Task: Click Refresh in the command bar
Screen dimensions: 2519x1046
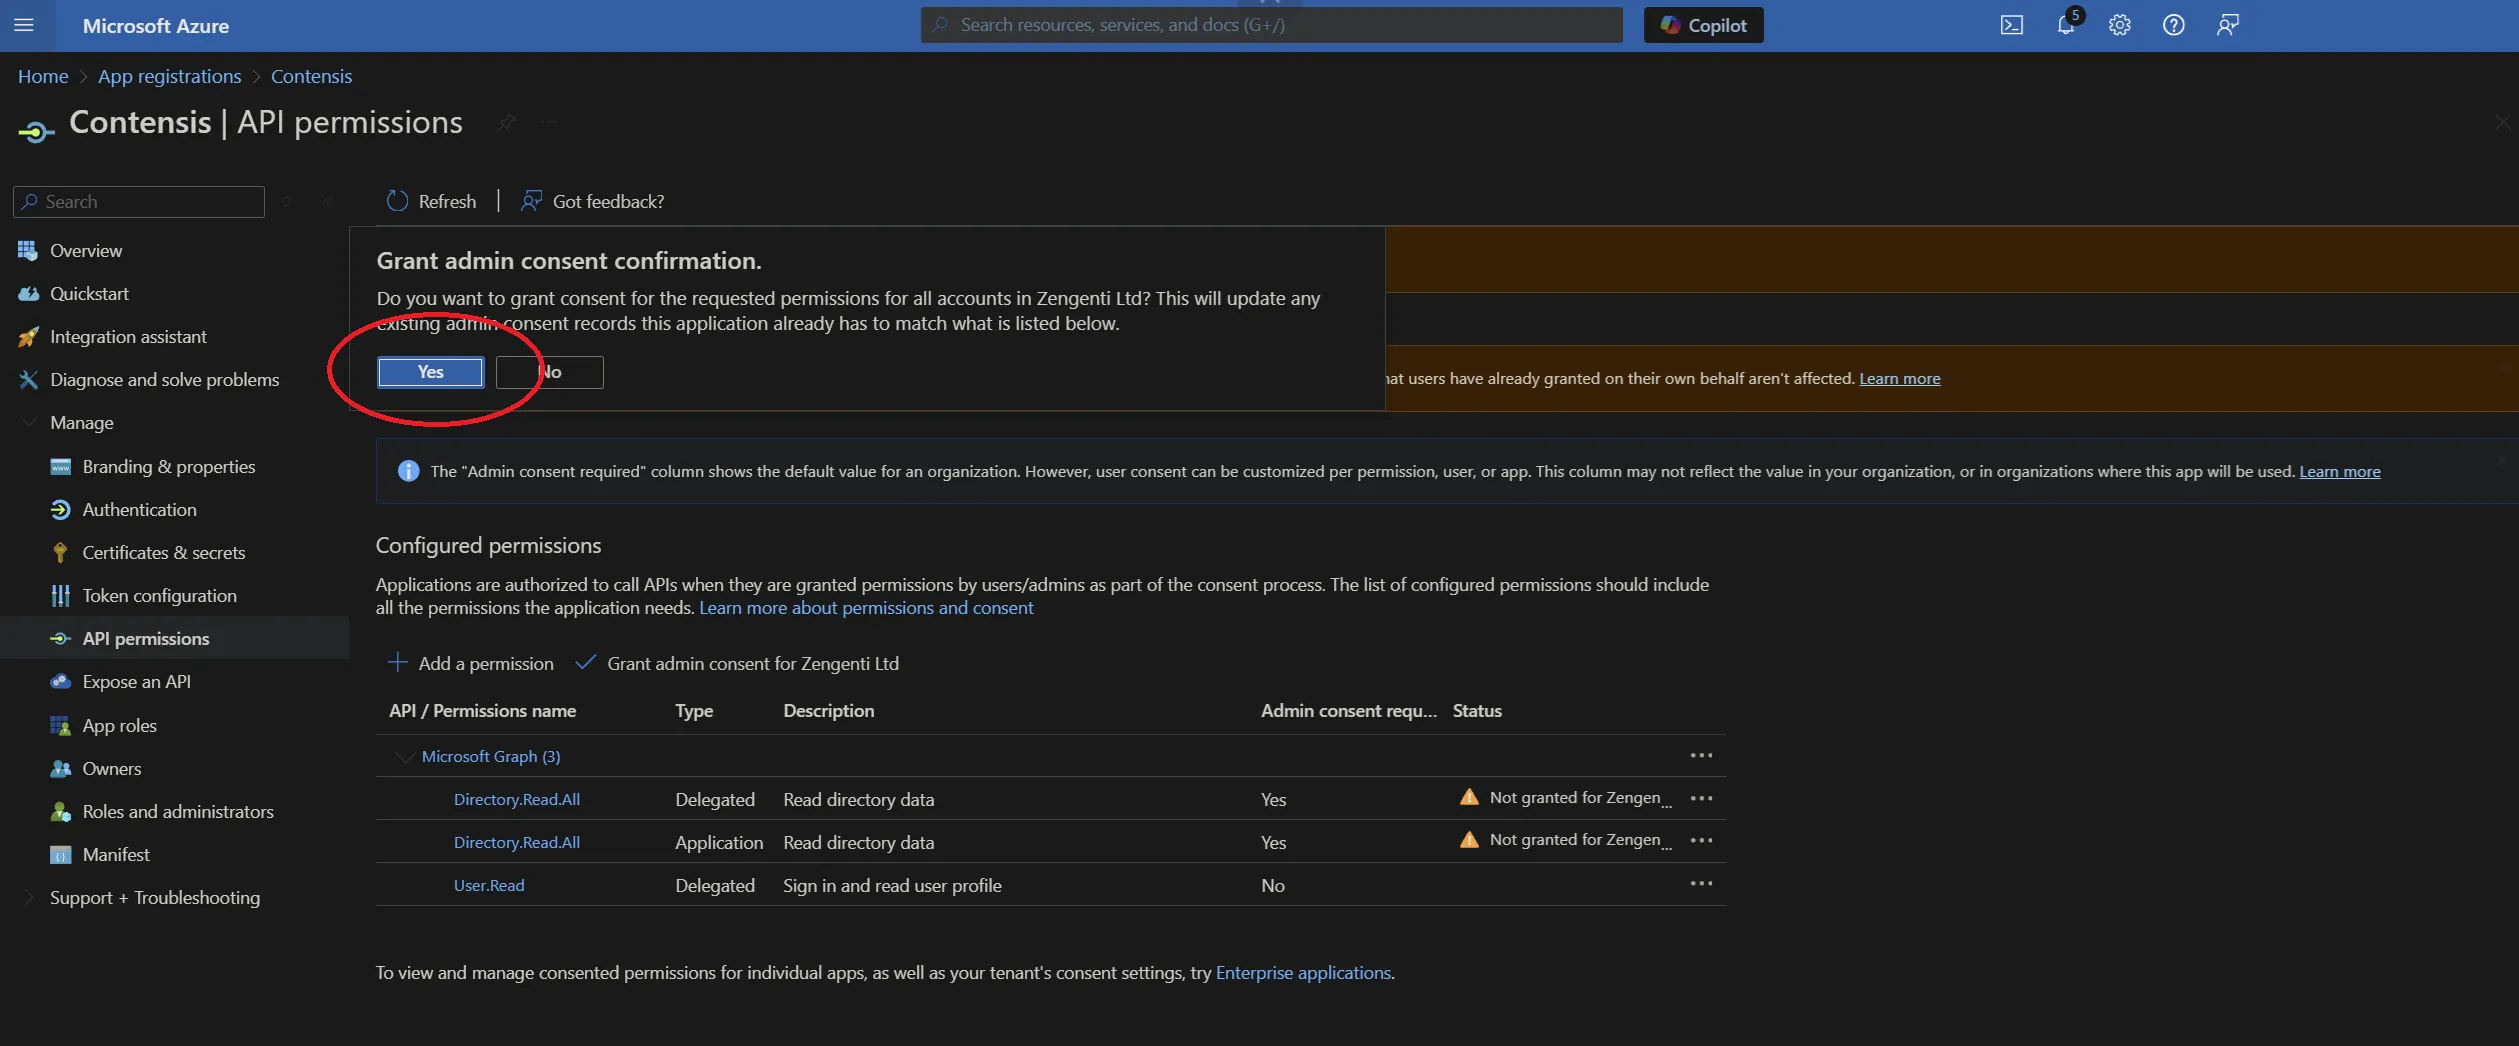Action: [432, 201]
